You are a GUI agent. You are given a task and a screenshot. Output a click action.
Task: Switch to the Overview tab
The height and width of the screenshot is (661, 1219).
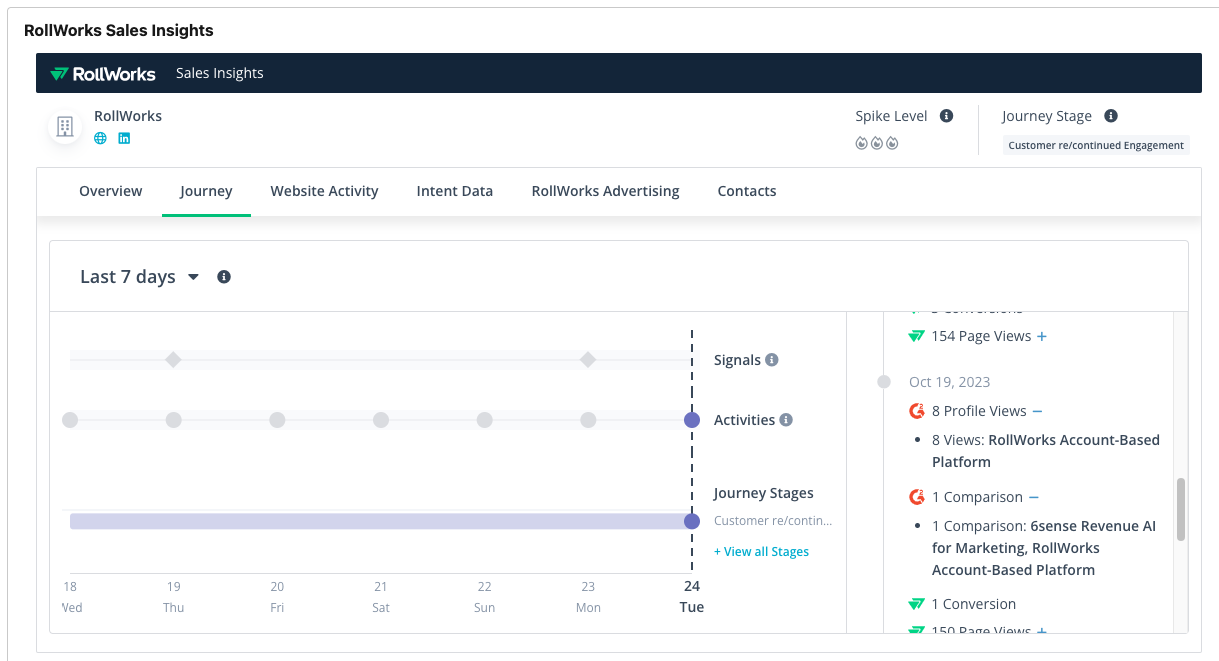click(x=111, y=191)
